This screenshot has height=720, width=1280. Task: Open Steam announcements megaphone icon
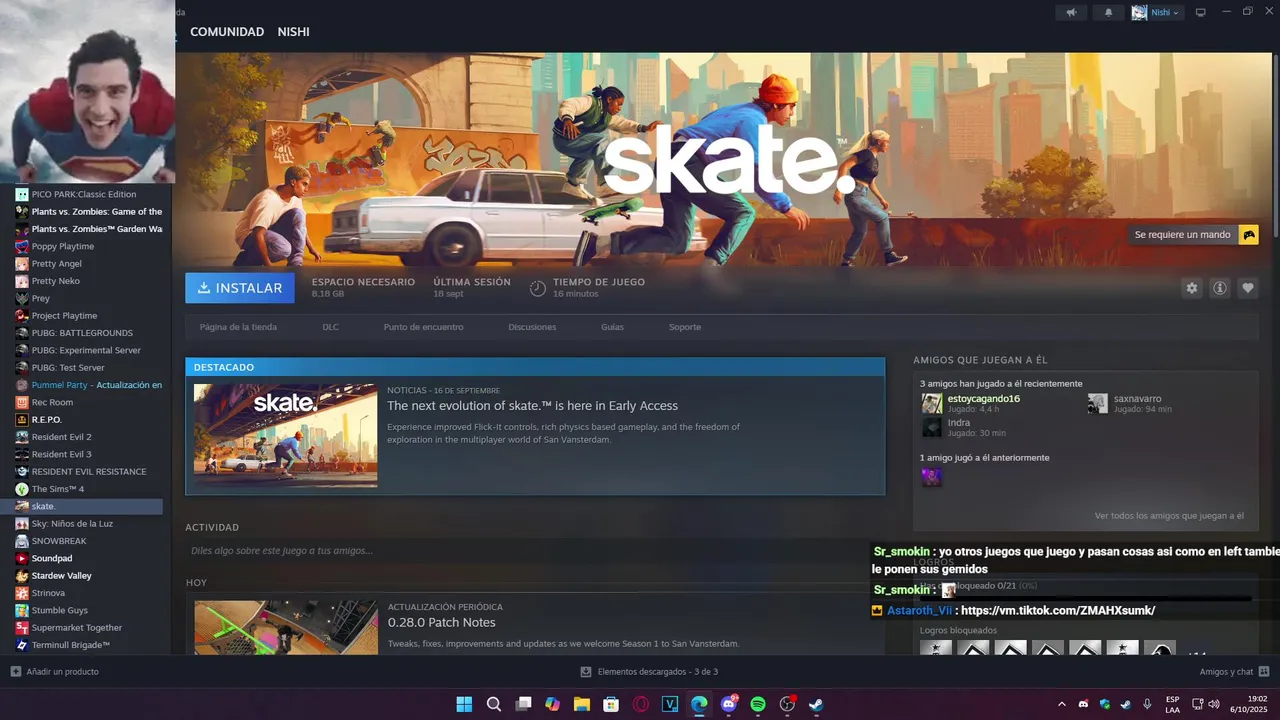pyautogui.click(x=1071, y=12)
